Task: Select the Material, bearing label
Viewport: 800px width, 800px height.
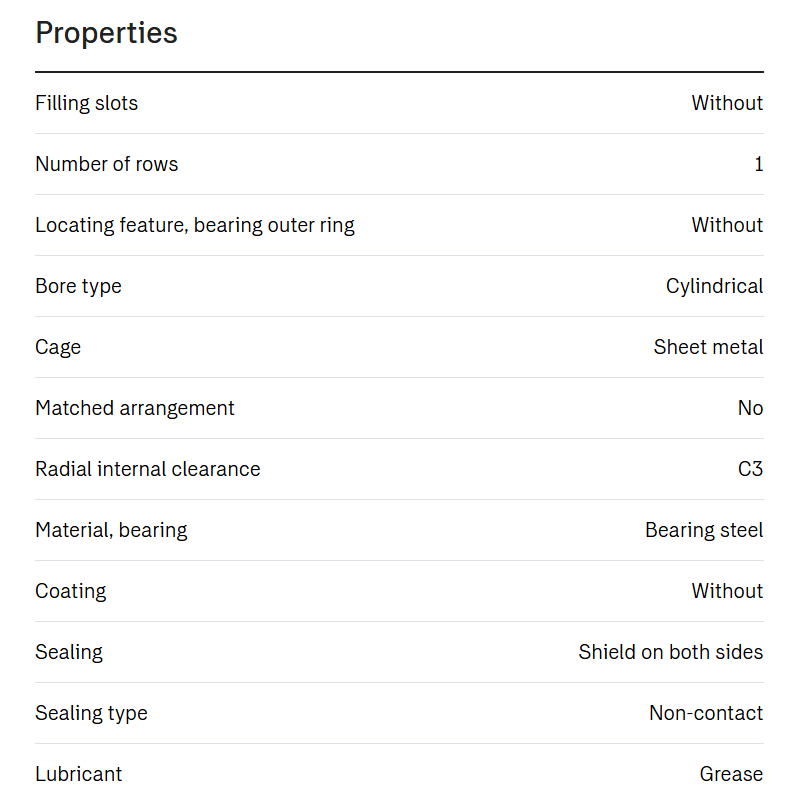Action: click(111, 531)
